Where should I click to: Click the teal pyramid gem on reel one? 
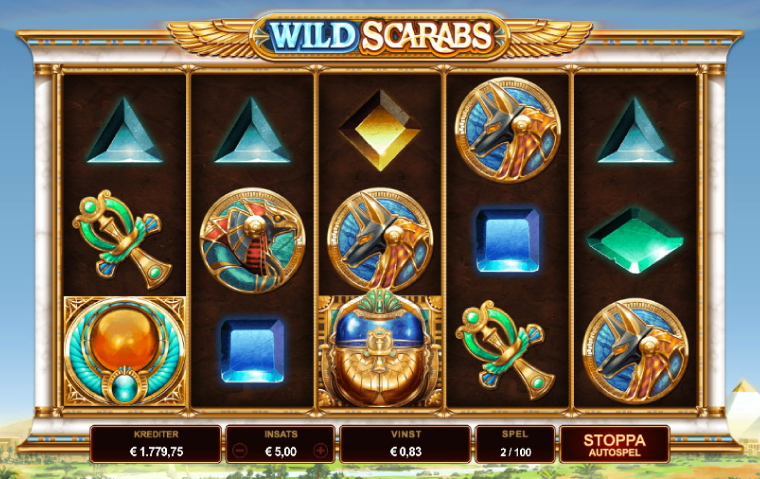[125, 131]
